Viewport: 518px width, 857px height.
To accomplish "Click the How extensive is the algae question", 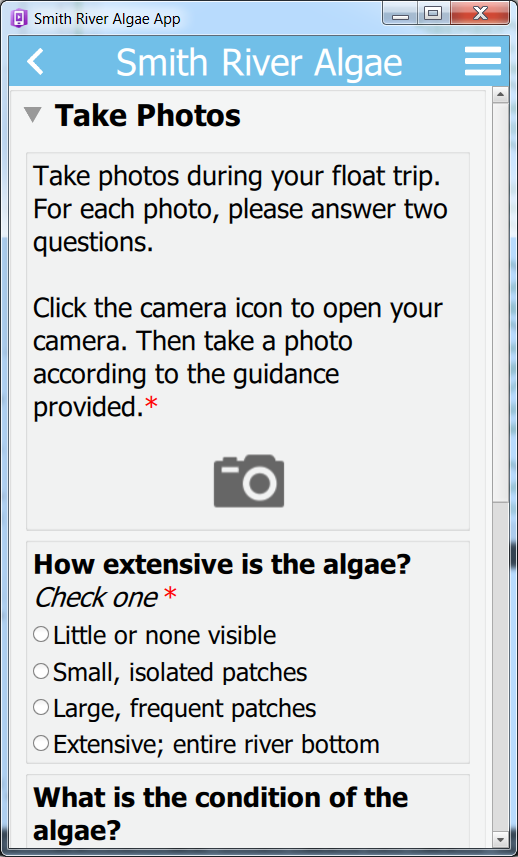I will pos(222,565).
